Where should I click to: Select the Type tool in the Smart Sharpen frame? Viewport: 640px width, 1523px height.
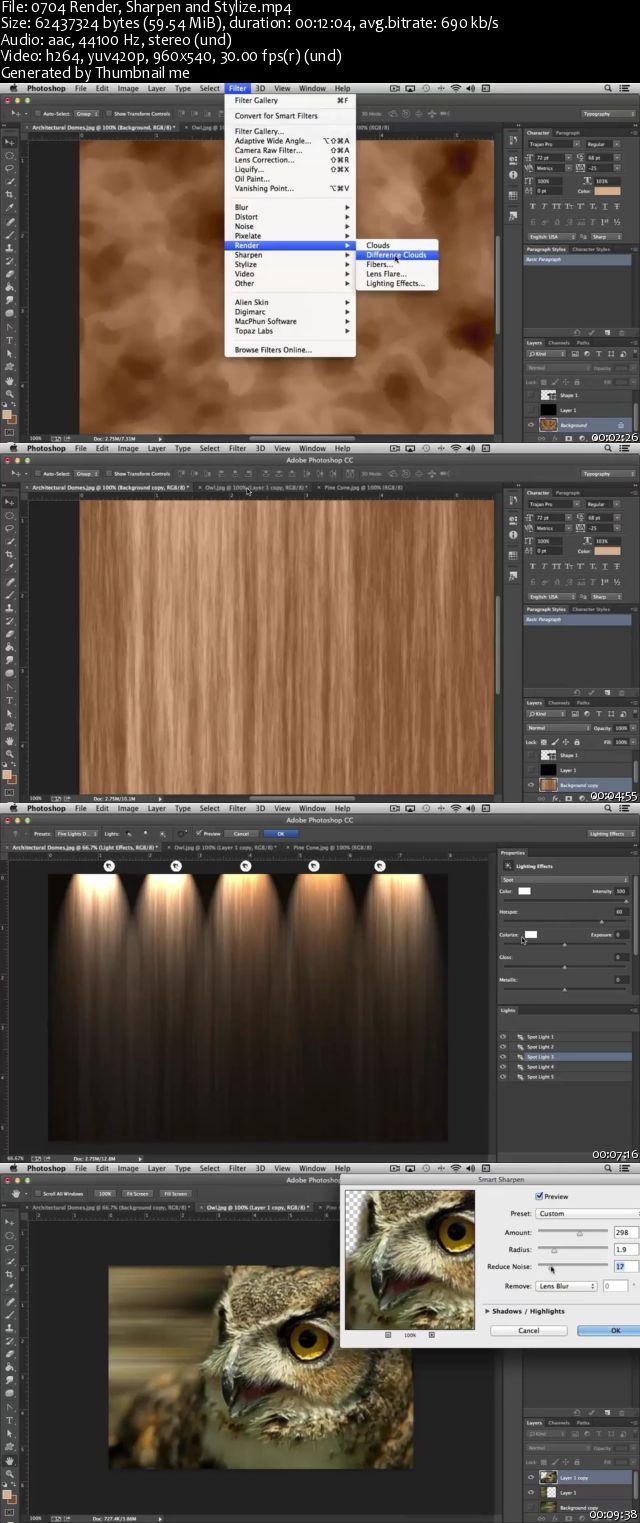(10, 1420)
